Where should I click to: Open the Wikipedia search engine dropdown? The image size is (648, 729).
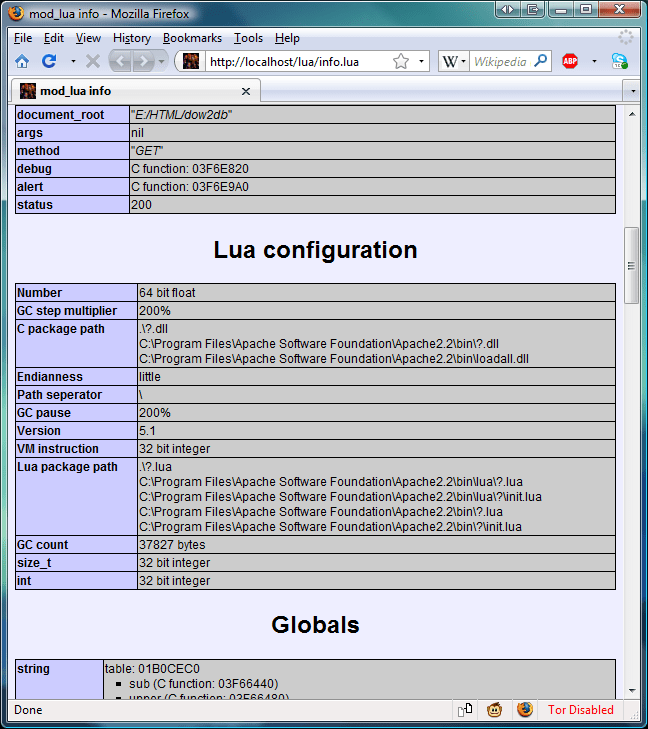tap(454, 61)
